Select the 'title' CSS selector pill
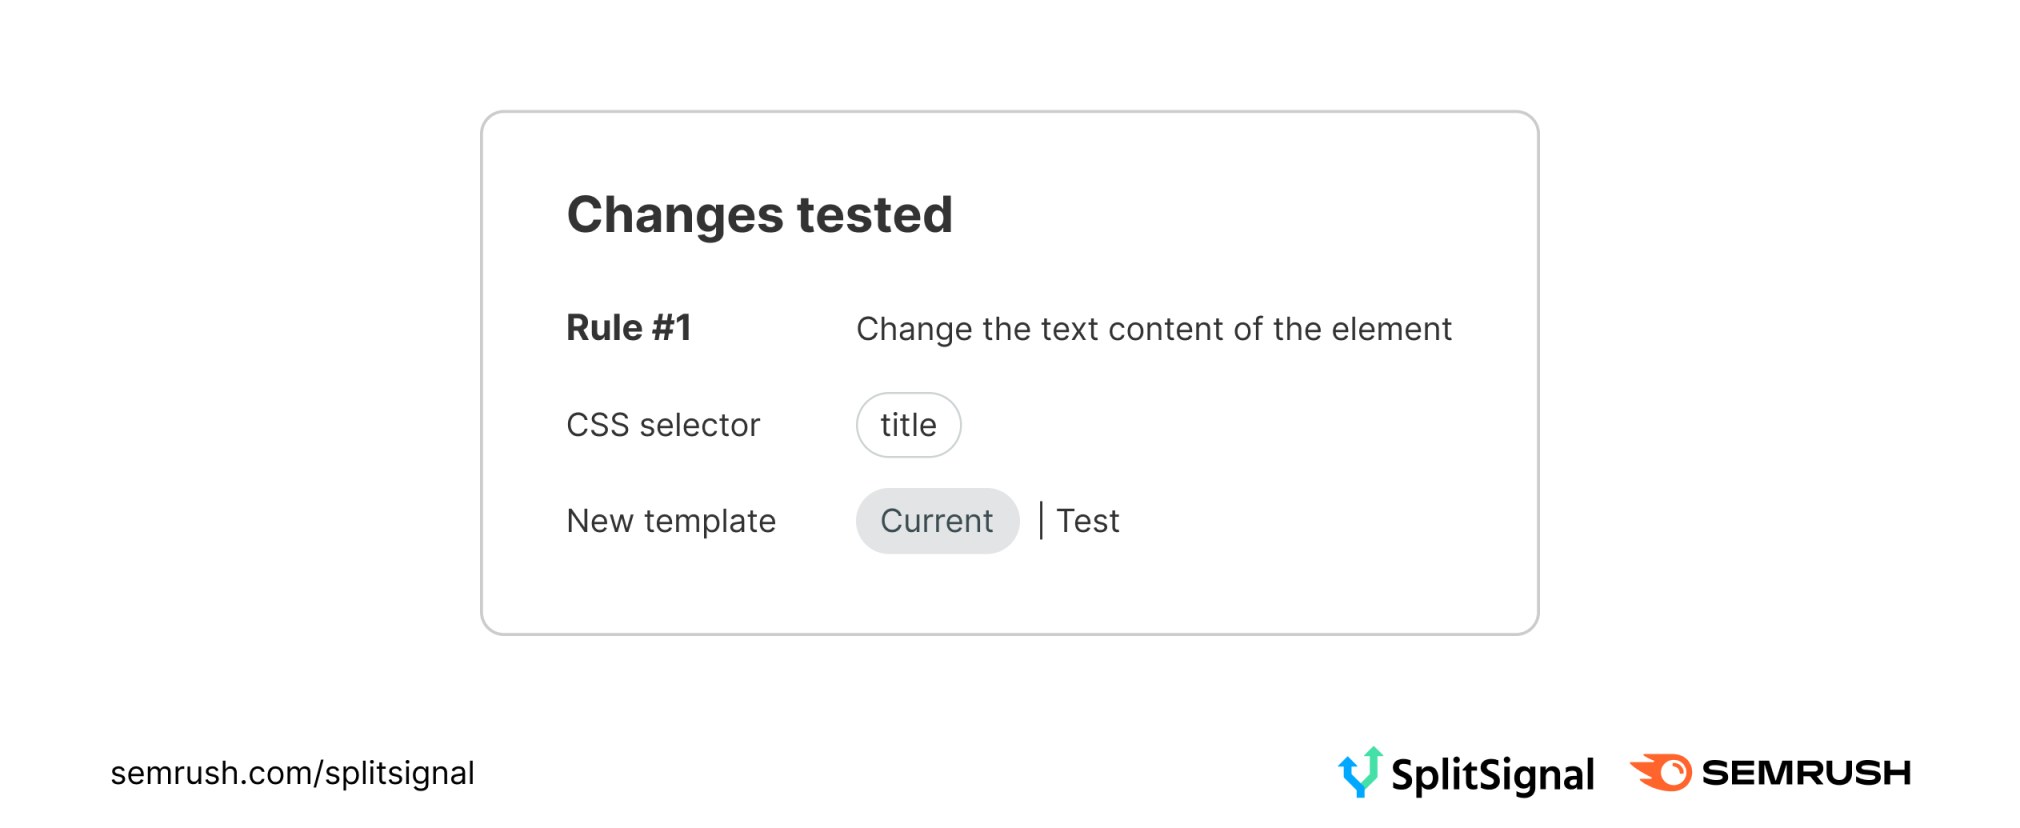 pyautogui.click(x=908, y=425)
